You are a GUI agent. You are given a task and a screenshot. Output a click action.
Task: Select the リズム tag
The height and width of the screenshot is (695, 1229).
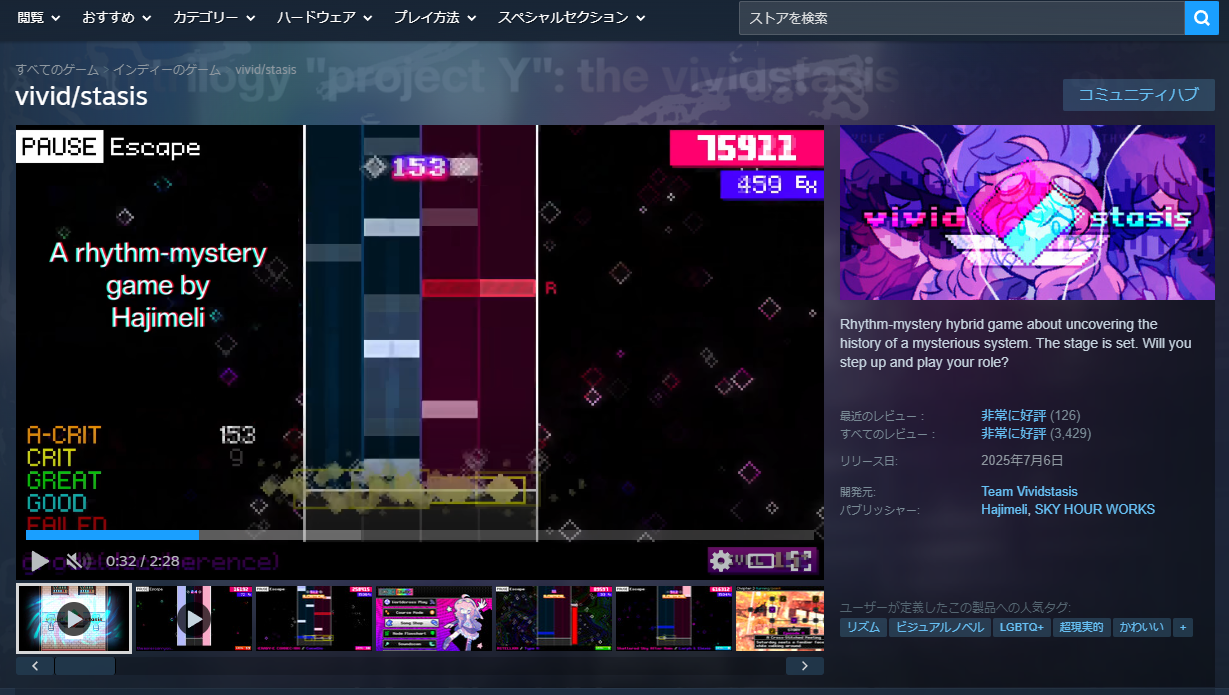click(862, 627)
